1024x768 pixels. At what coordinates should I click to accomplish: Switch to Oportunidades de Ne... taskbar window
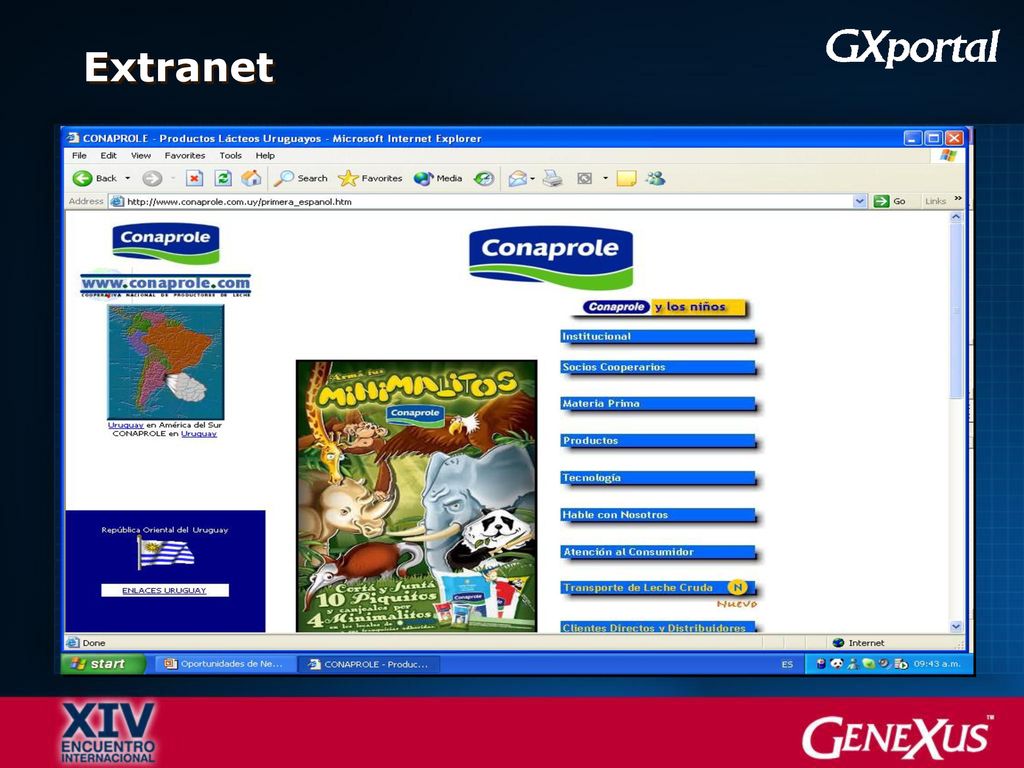point(224,664)
